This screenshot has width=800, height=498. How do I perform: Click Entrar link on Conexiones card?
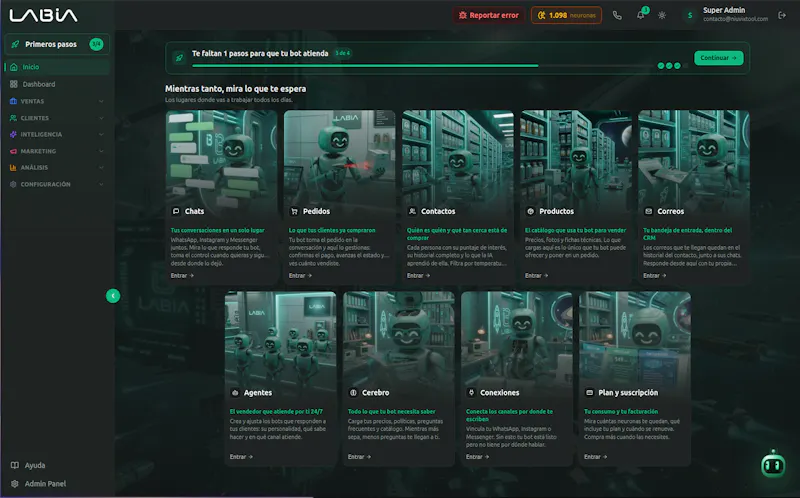point(478,457)
